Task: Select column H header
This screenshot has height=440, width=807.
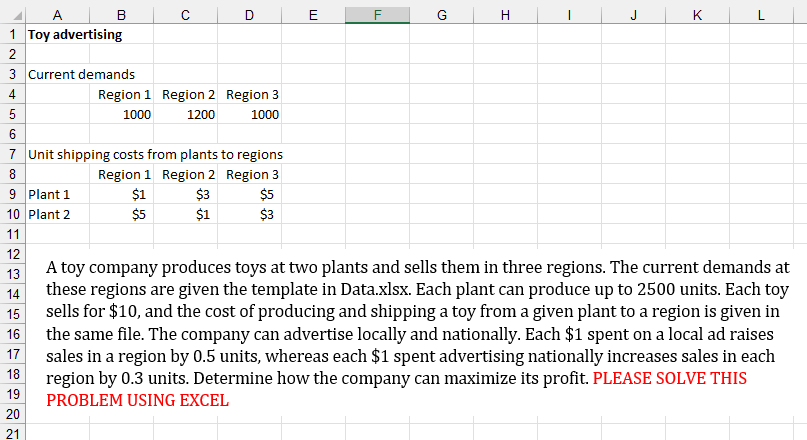Action: (x=505, y=15)
